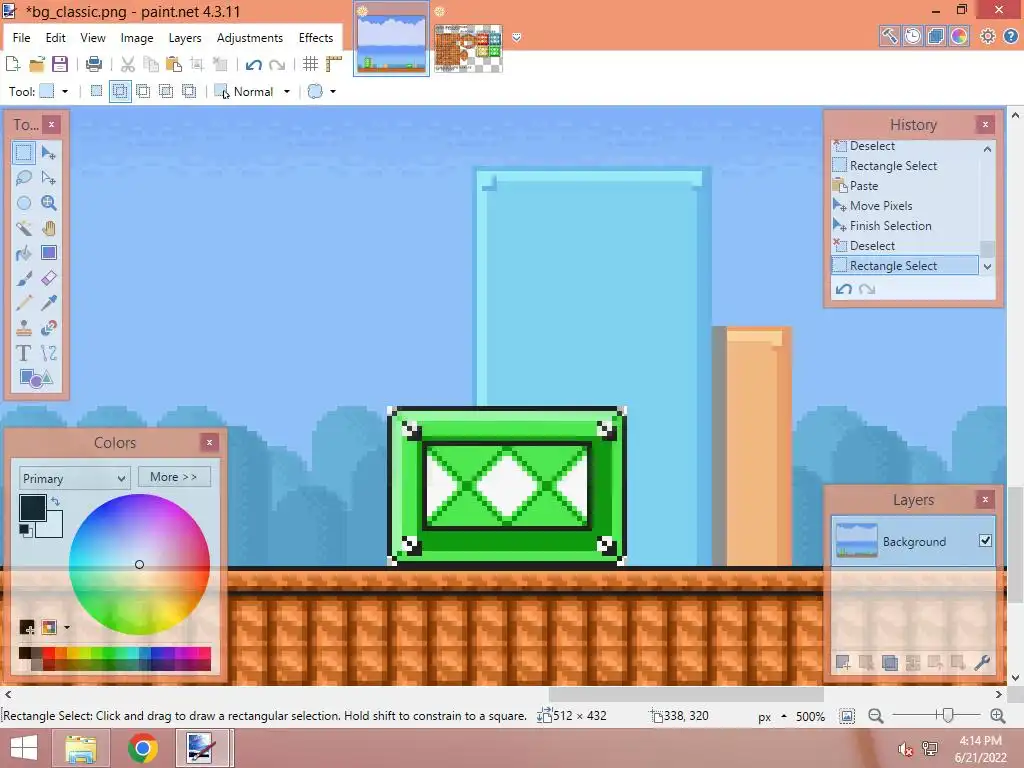Select the Move Selection tool
1024x768 pixels.
point(48,178)
